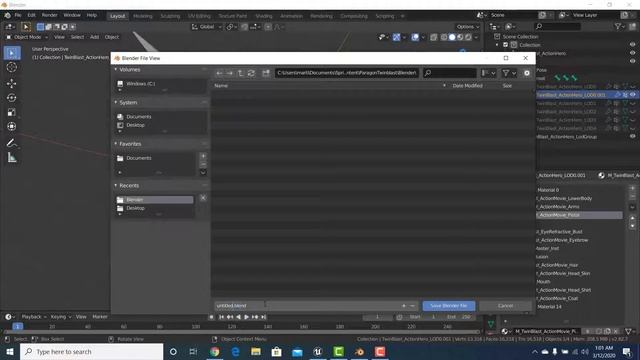Select the Scale tool
Image resolution: width=640 pixels, height=360 pixels.
tap(12, 112)
